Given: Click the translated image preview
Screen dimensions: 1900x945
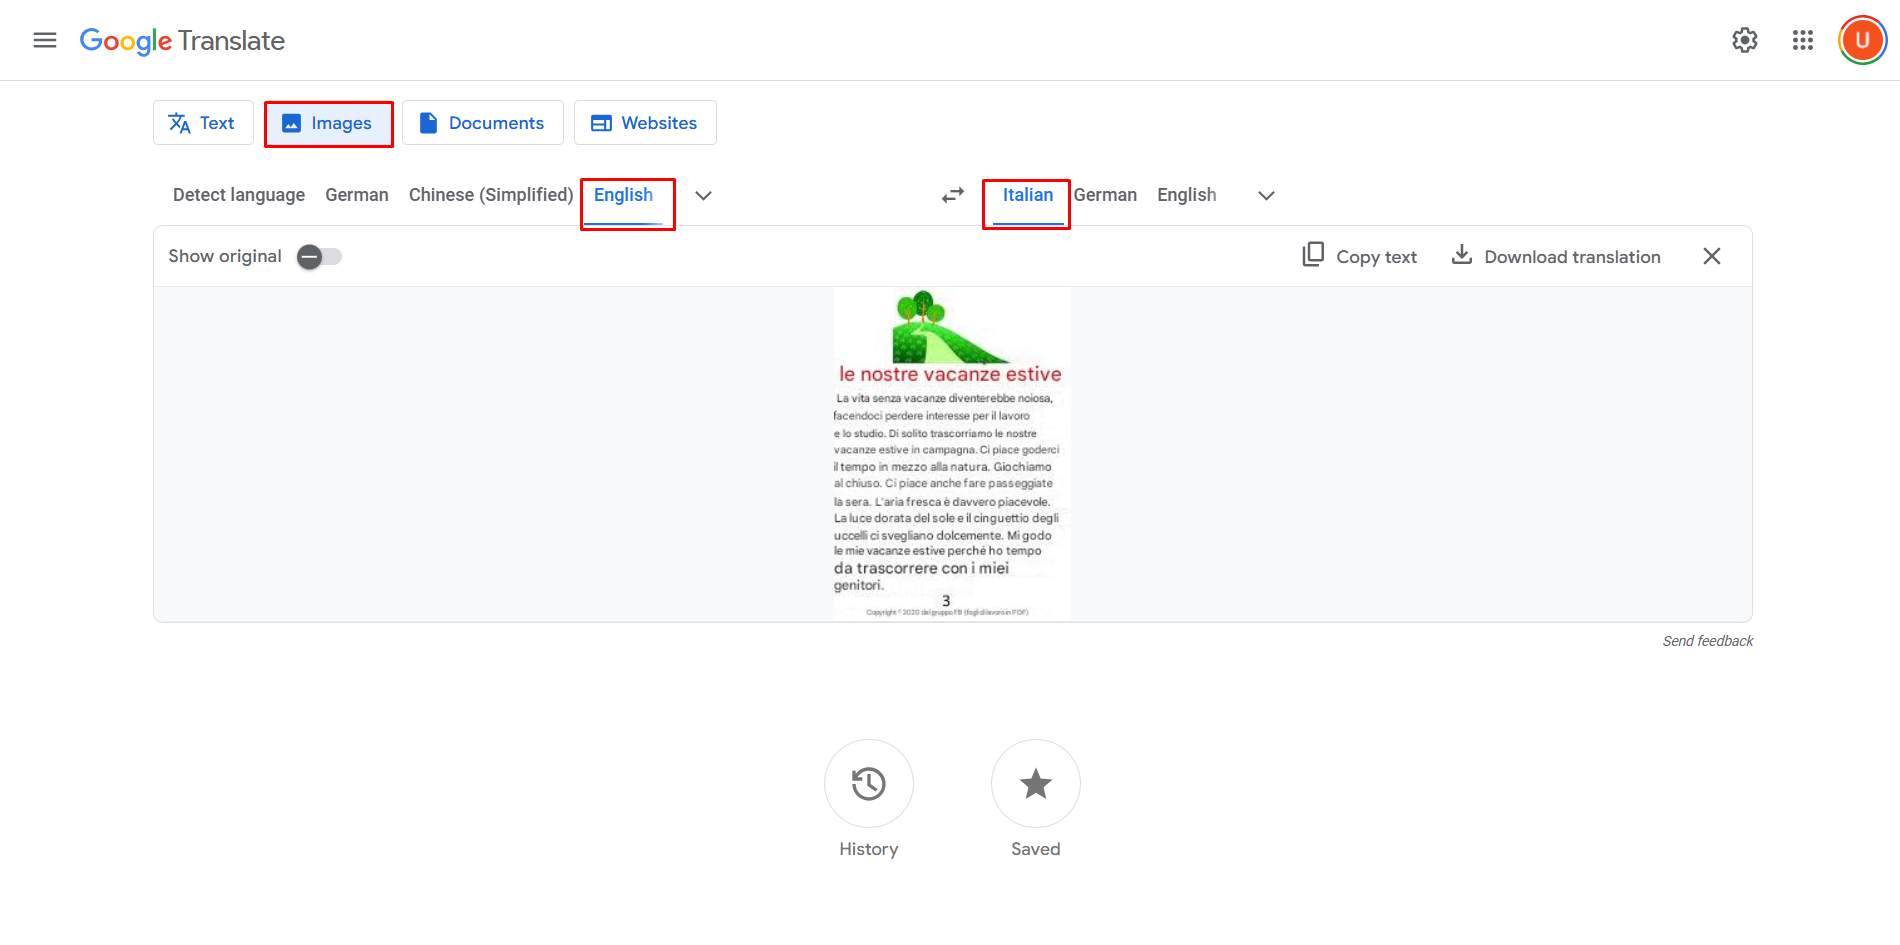Looking at the screenshot, I should (x=951, y=452).
